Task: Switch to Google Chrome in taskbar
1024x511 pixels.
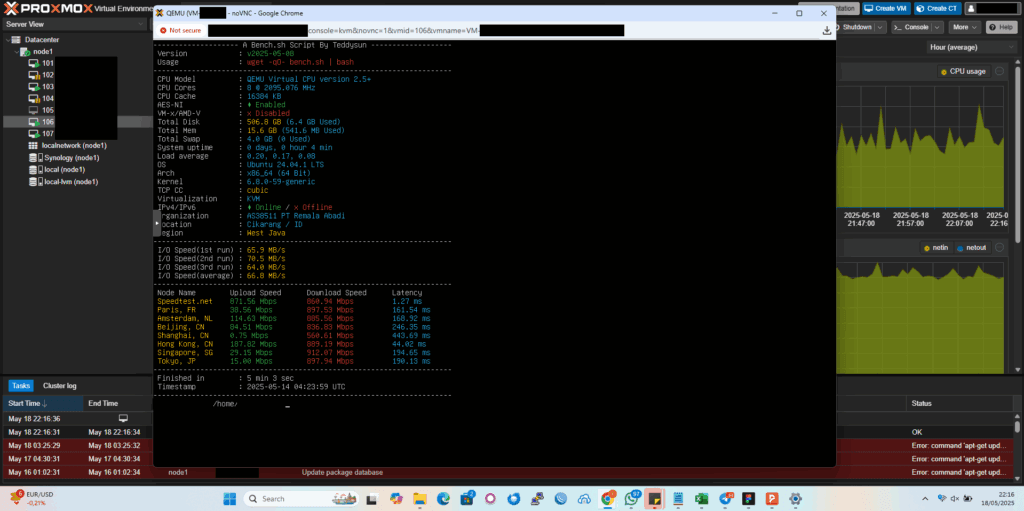Action: click(x=607, y=499)
